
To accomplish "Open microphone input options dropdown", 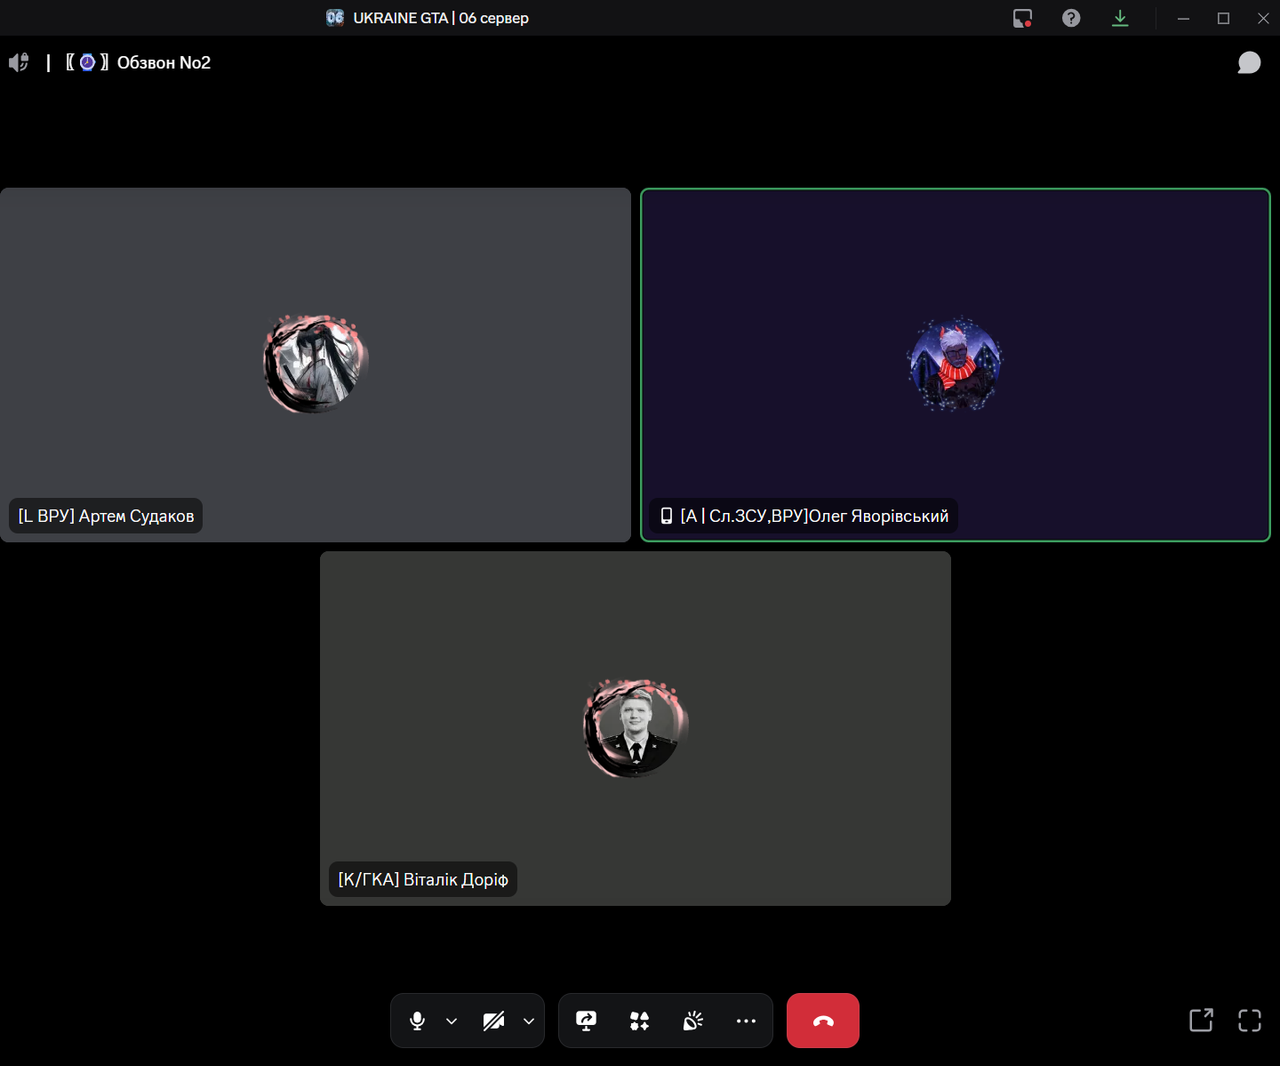I will tap(452, 1021).
